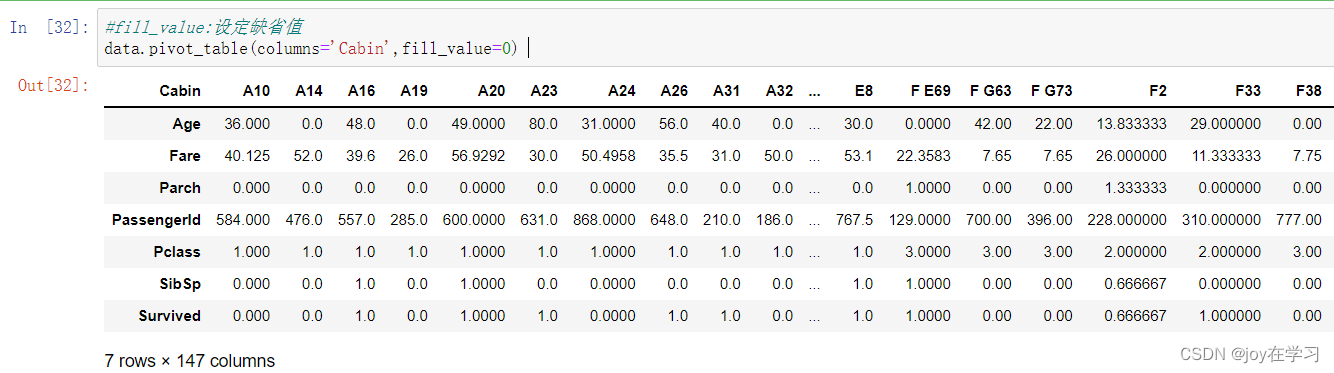Click the A23 column header

pos(544,91)
